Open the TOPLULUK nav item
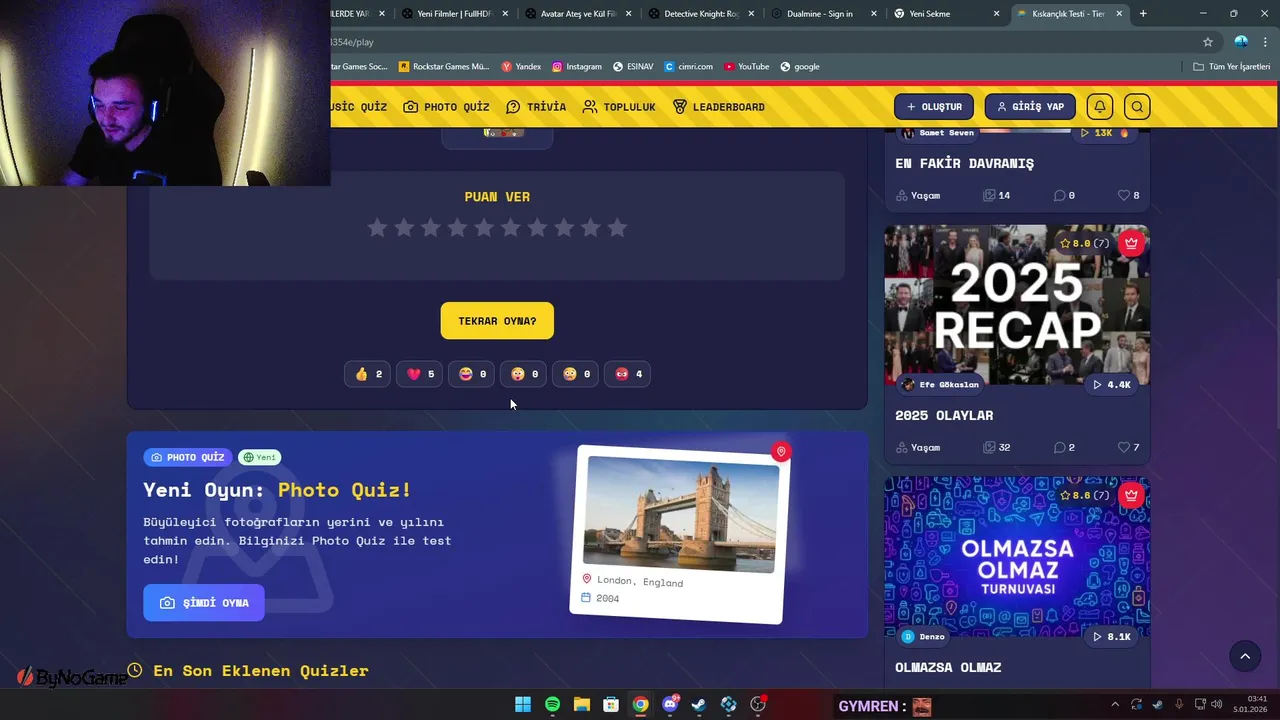 coord(619,107)
